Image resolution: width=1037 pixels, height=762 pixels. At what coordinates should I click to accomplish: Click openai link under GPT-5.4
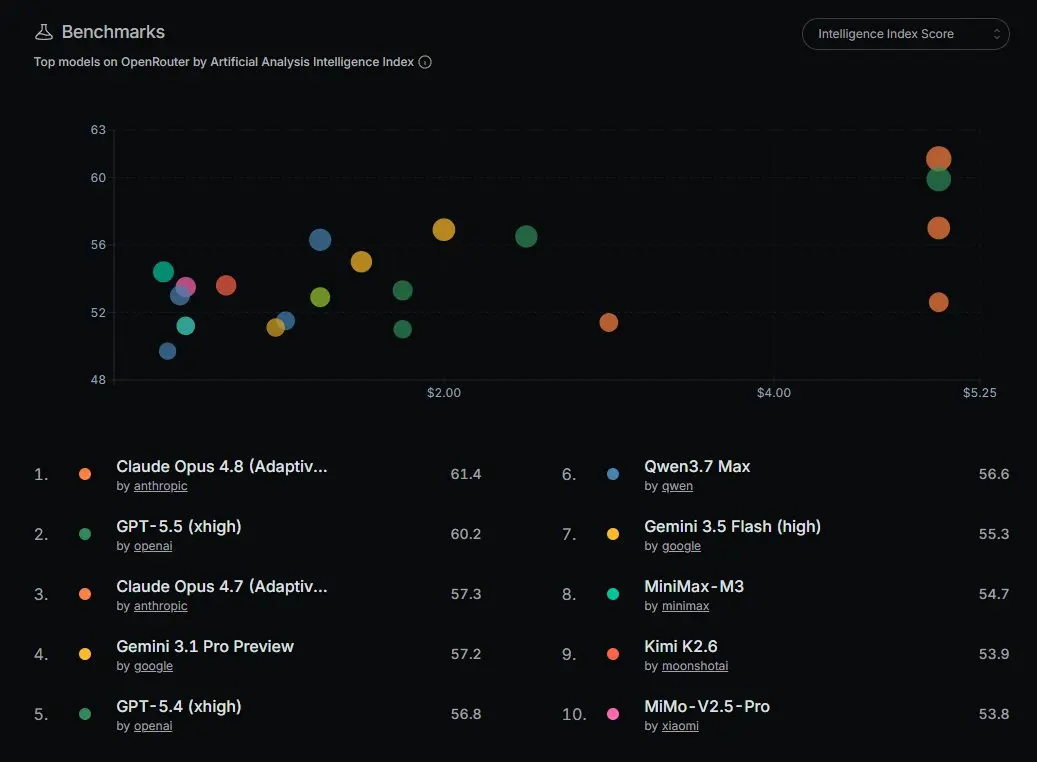153,726
